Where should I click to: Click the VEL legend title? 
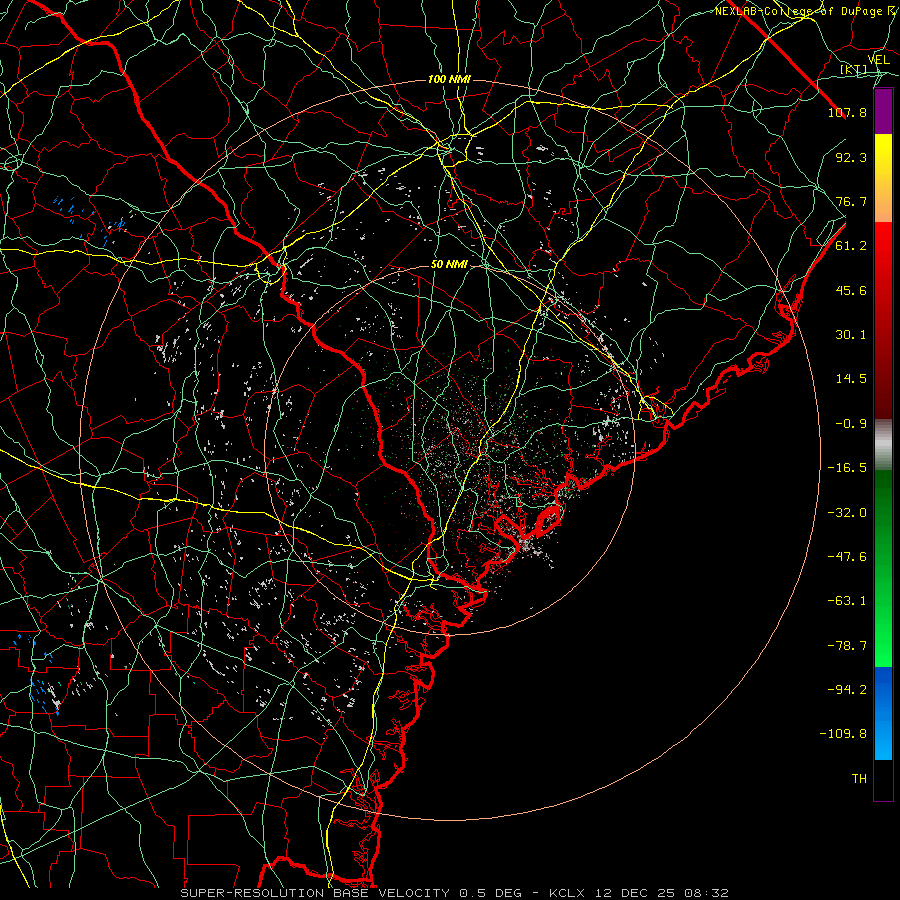point(878,60)
